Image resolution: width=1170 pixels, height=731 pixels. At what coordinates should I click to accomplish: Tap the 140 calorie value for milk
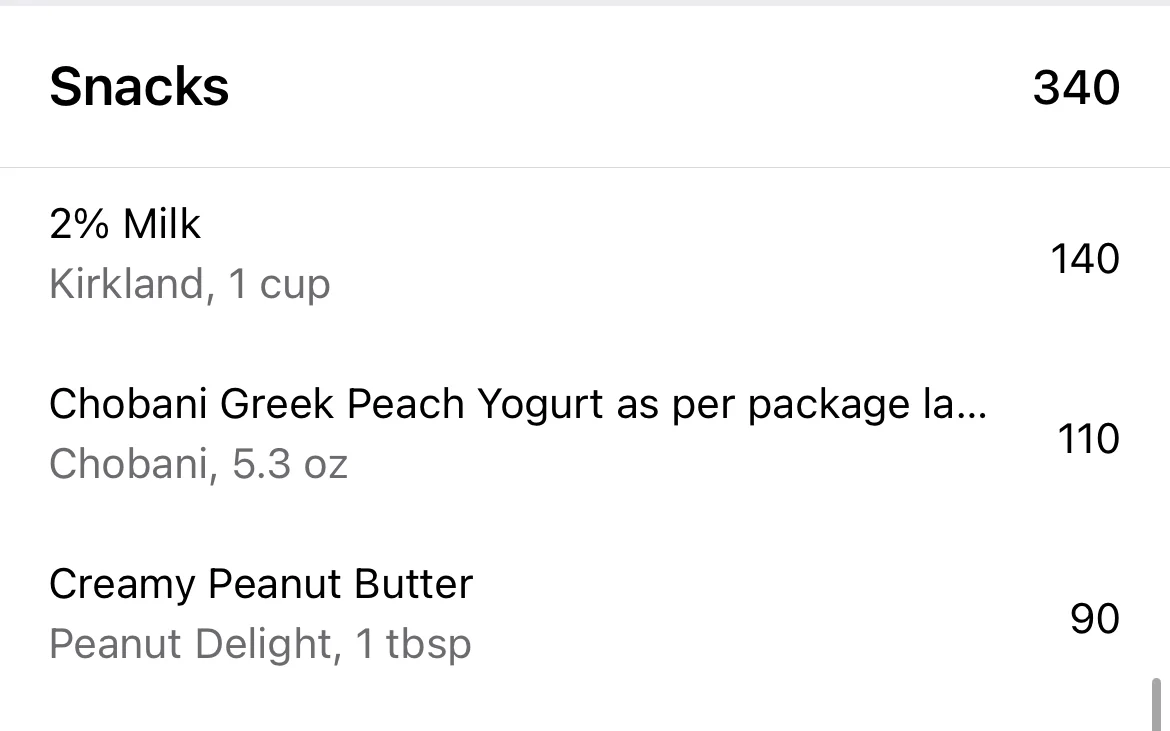tap(1085, 259)
